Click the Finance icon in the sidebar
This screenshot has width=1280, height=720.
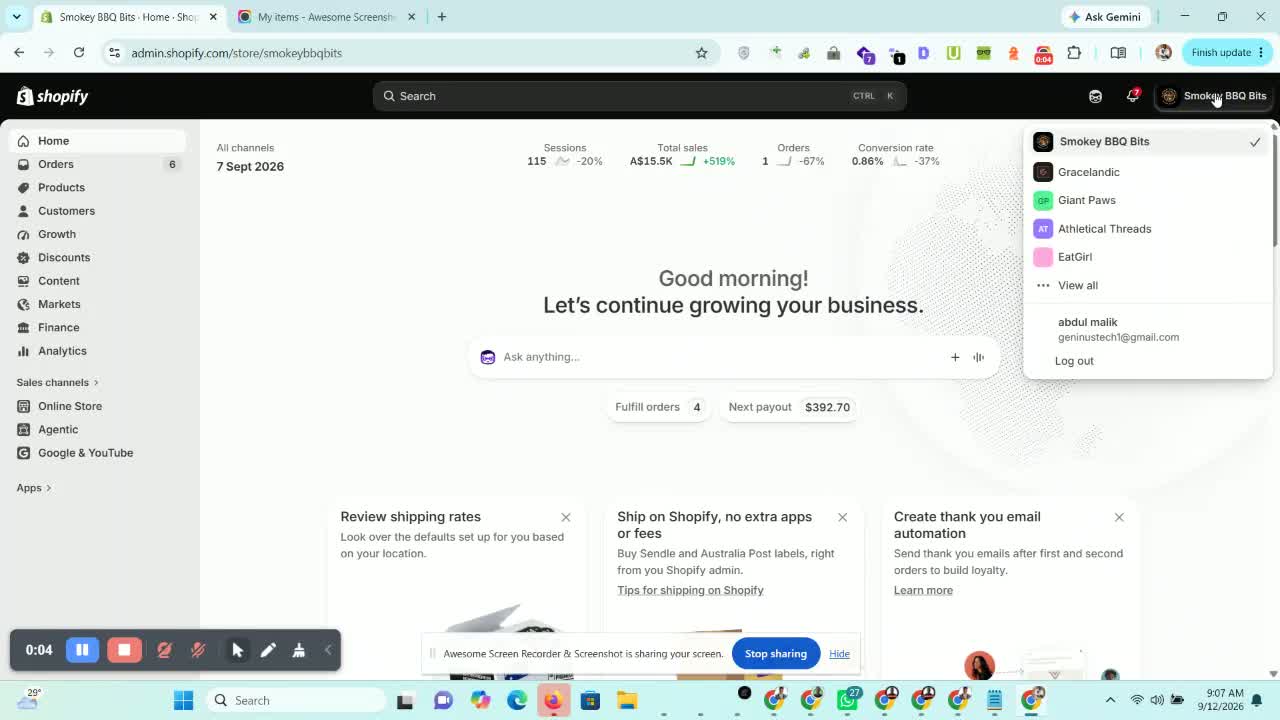(24, 328)
